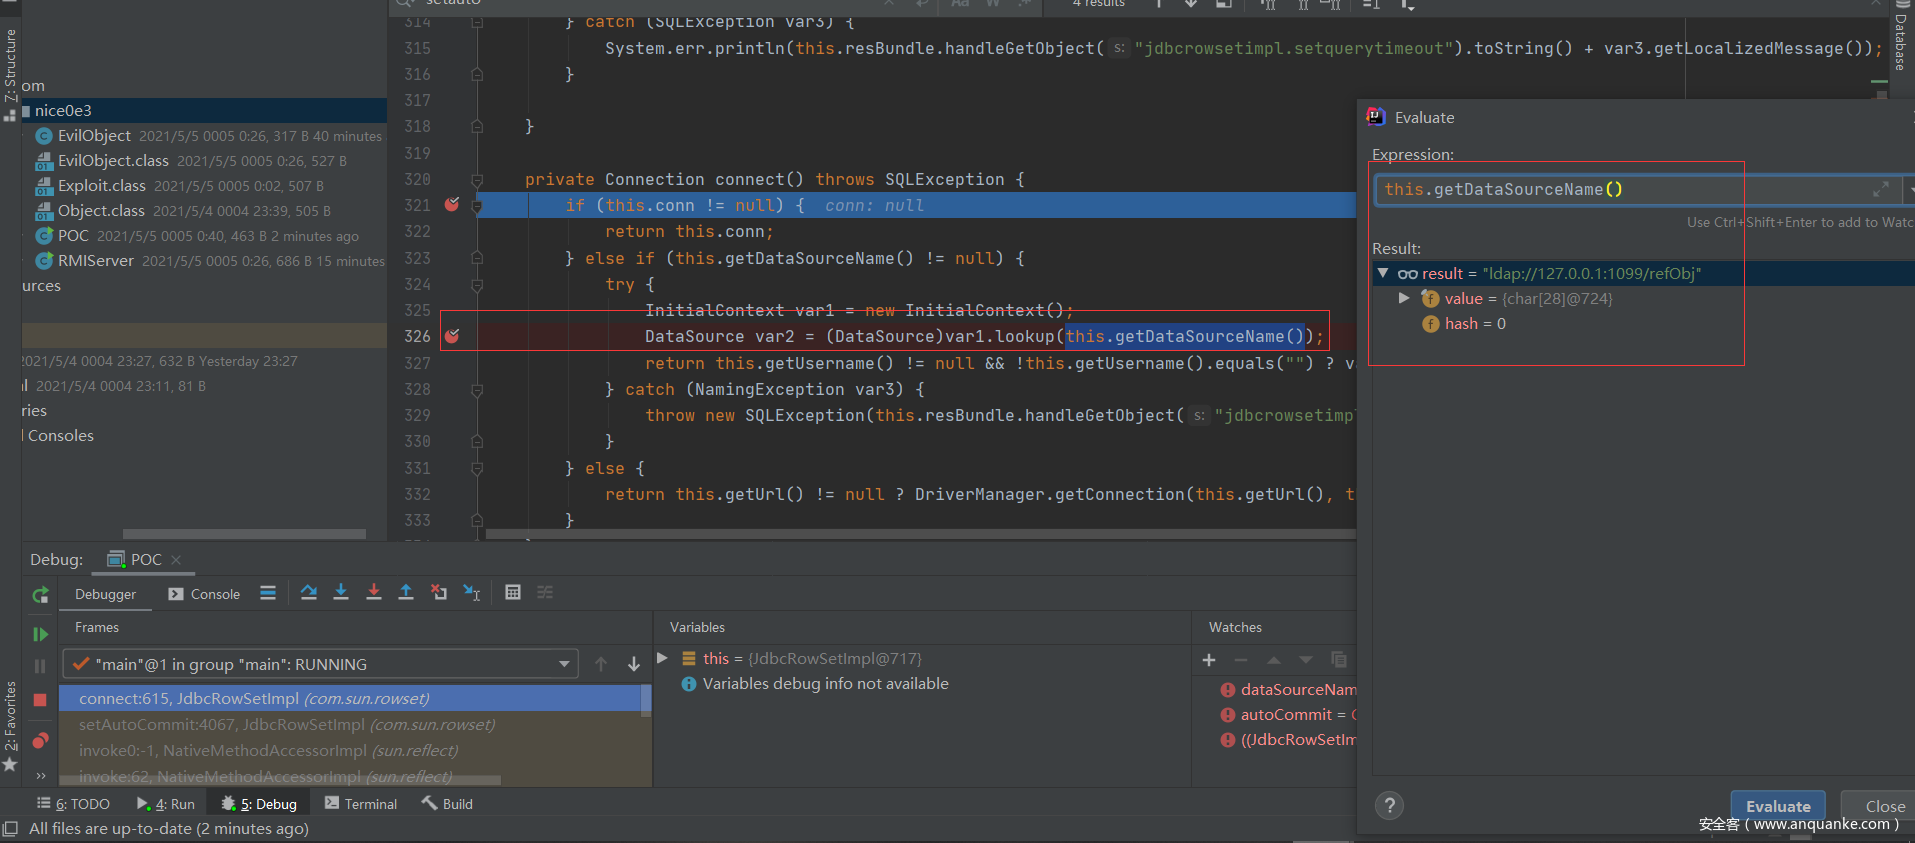Open the Terminal tool window tab
Image resolution: width=1915 pixels, height=843 pixels.
tap(361, 804)
